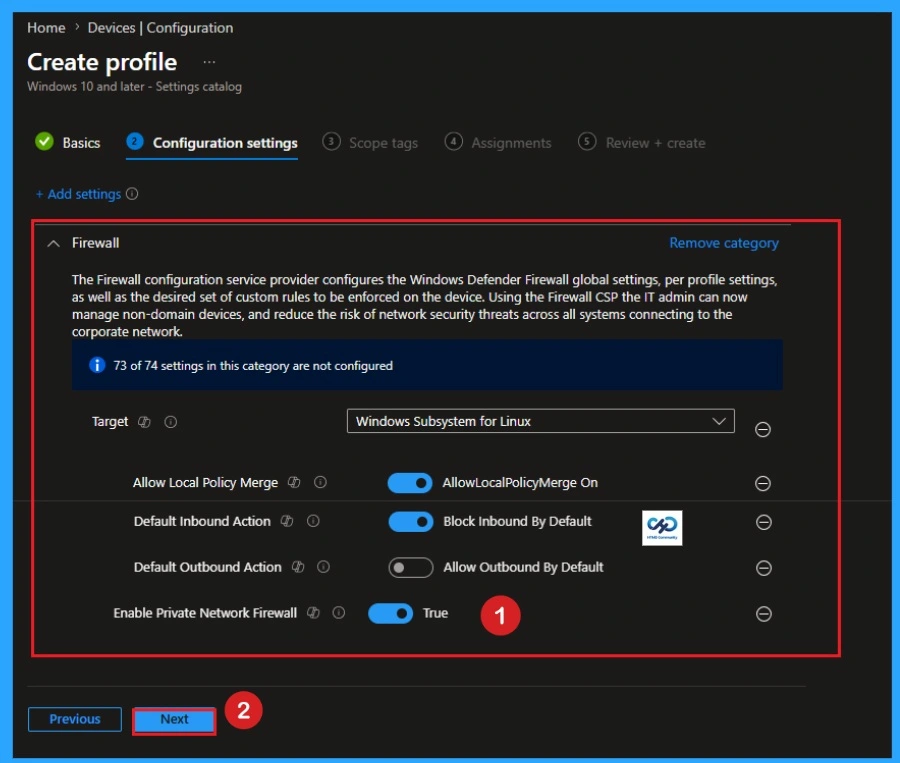Screen dimensions: 900x763
Task: Show info for Allow Local Policy Merge
Action: (320, 482)
